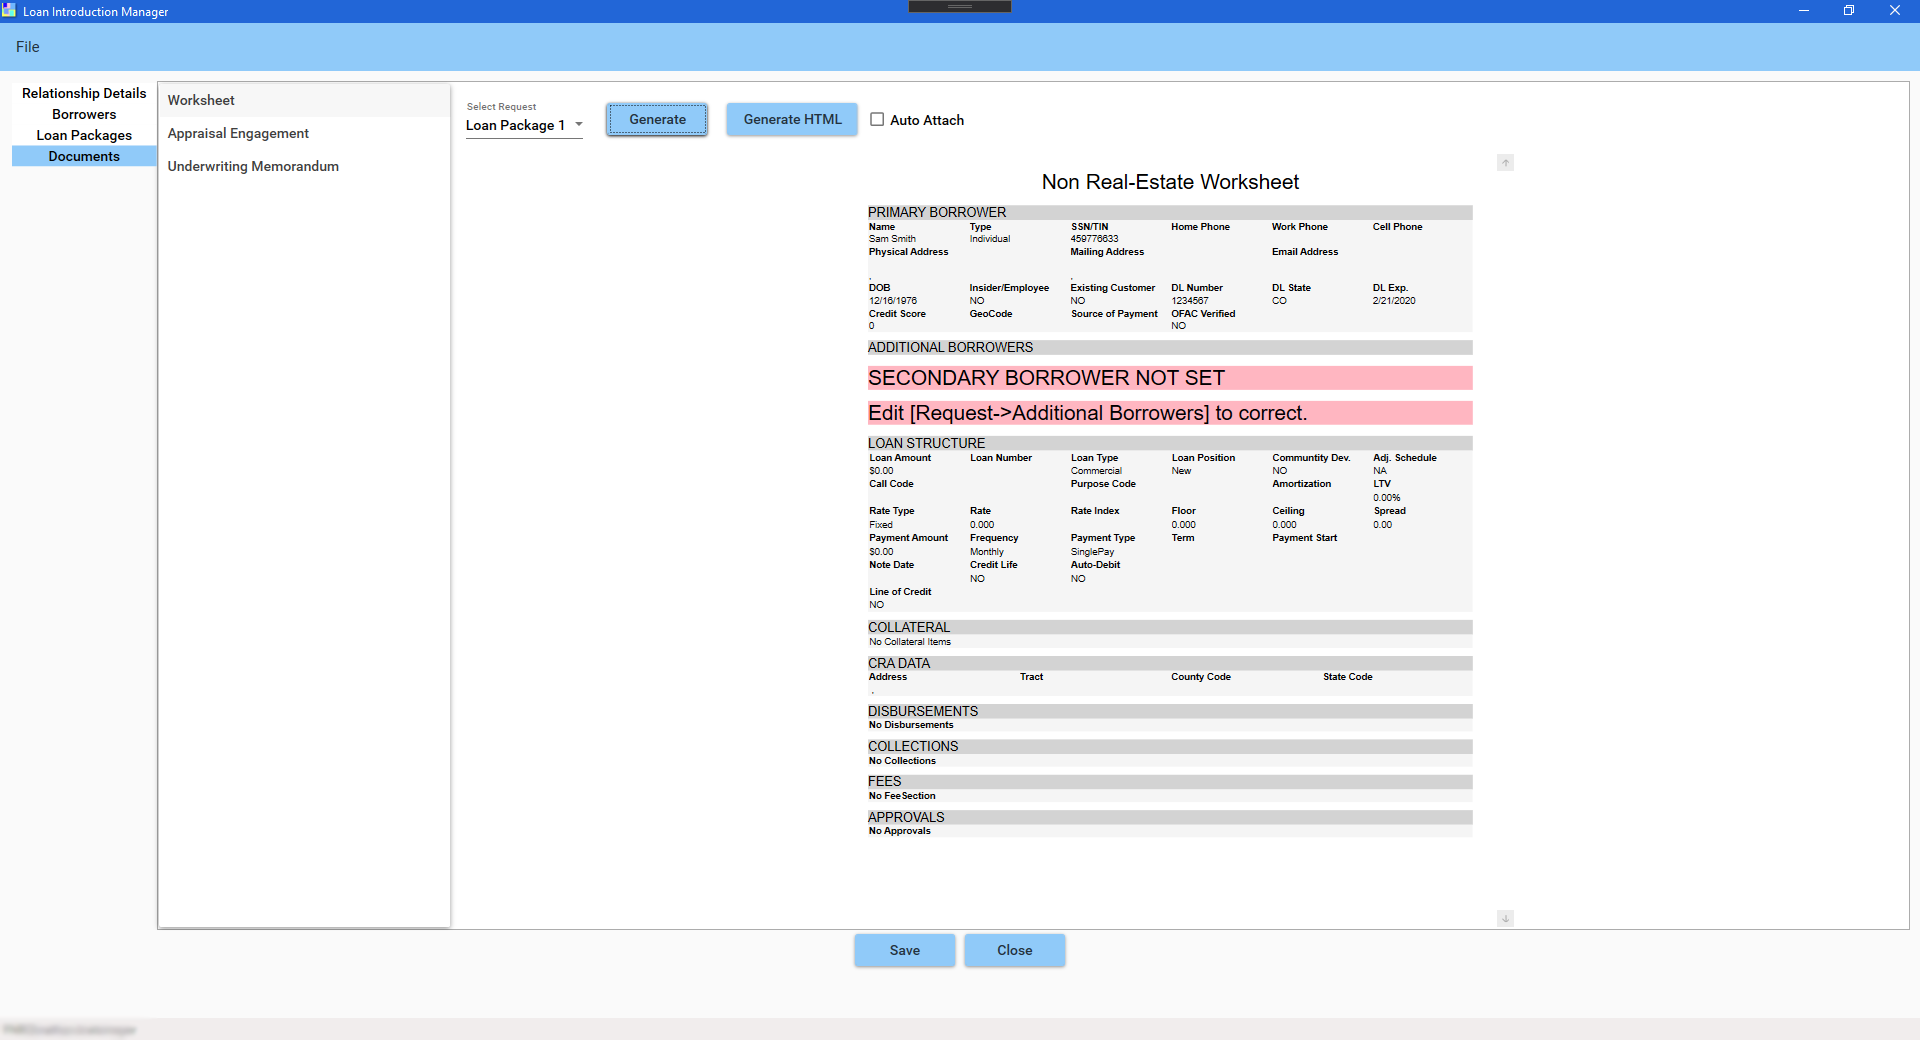Click the Generate HTML button

tap(792, 119)
